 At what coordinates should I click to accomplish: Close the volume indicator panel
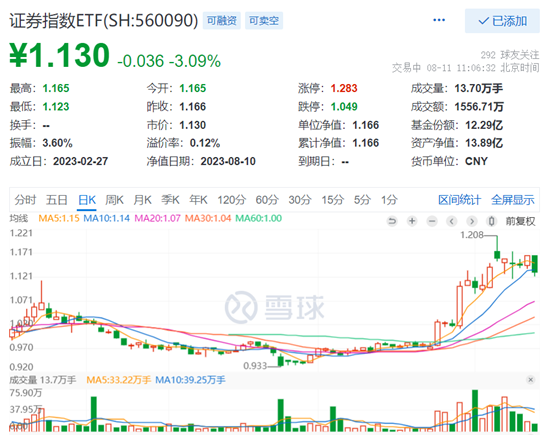(x=530, y=380)
